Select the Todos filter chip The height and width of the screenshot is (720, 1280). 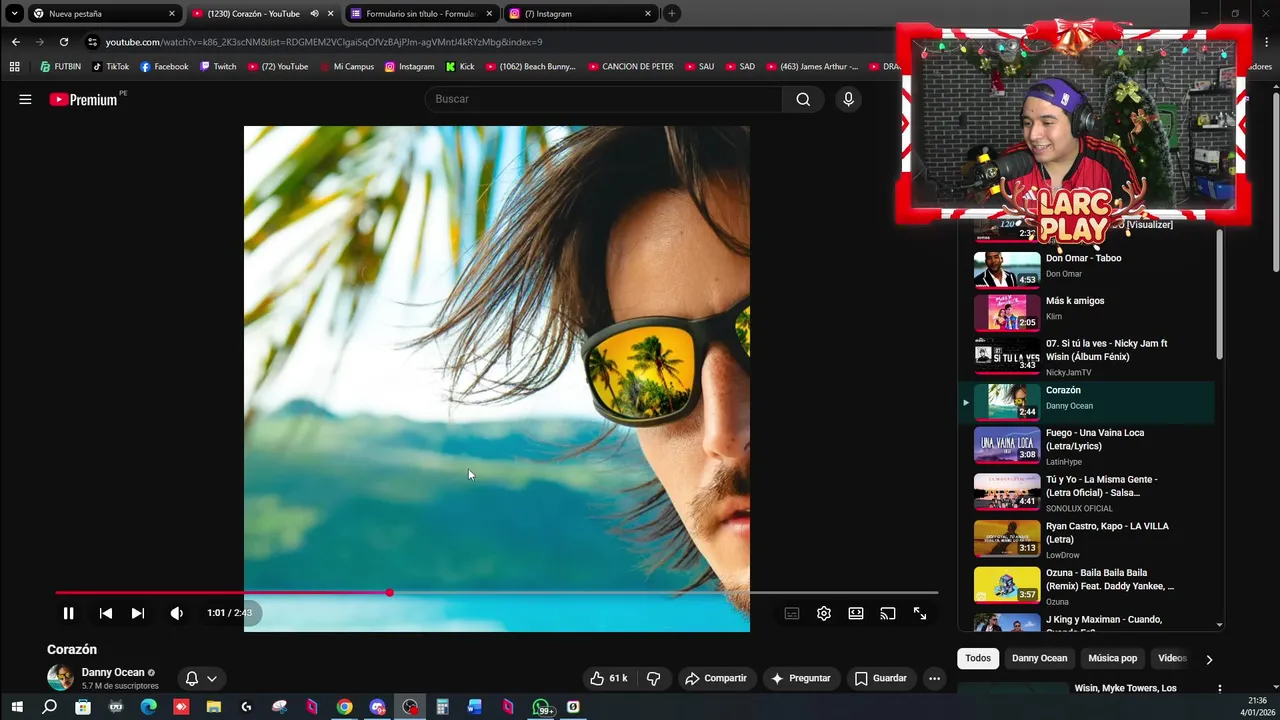(x=978, y=658)
